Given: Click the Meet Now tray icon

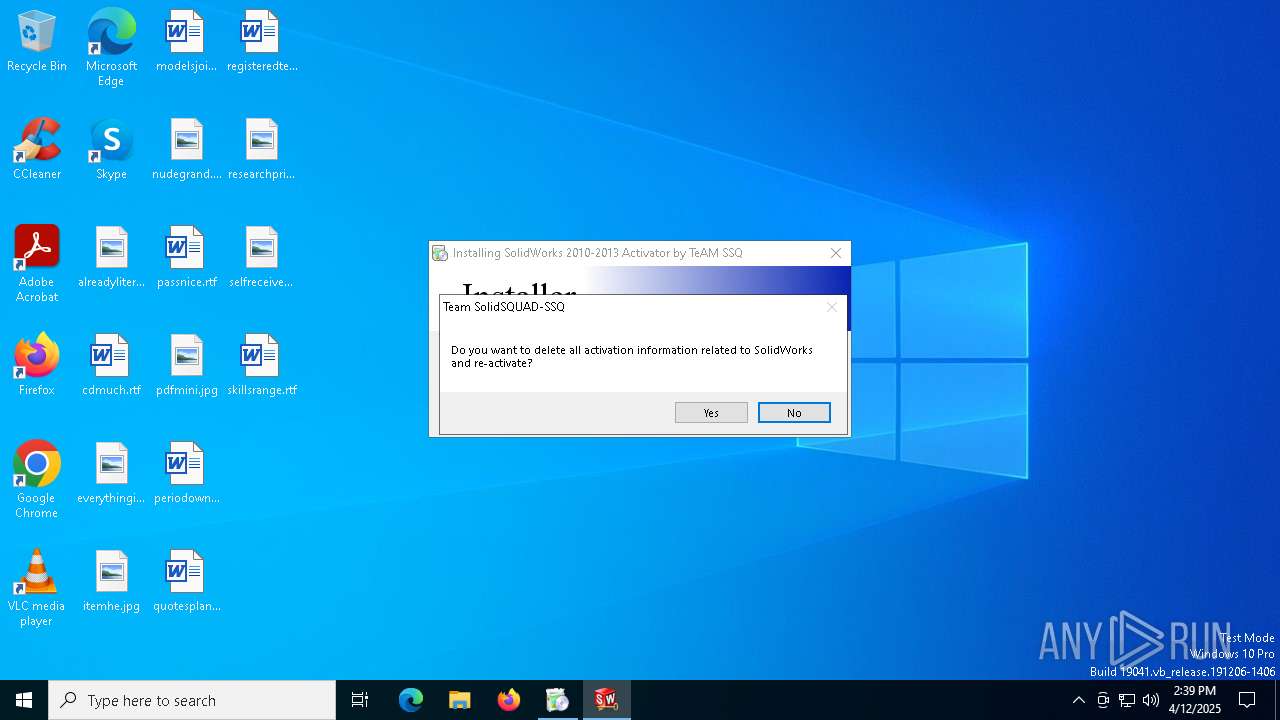Looking at the screenshot, I should click(1103, 700).
